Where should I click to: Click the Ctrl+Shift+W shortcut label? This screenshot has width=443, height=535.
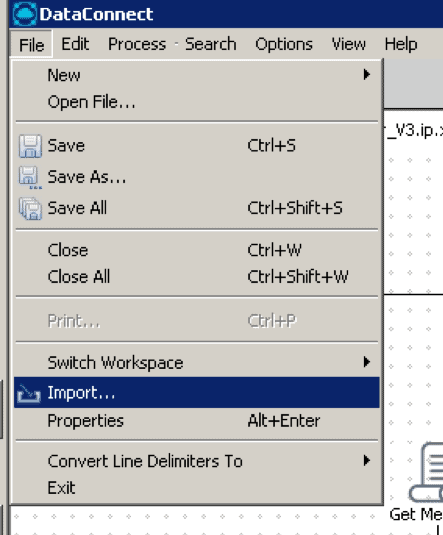click(x=298, y=277)
